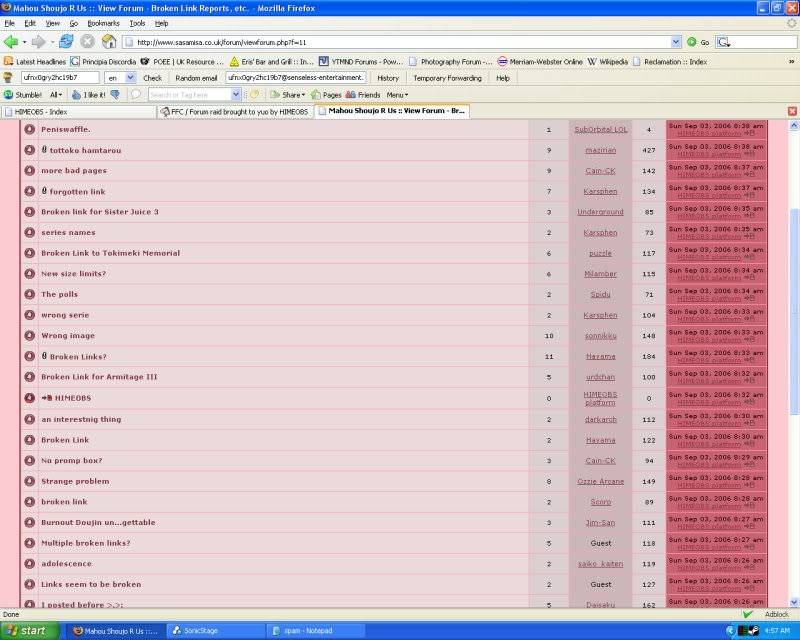This screenshot has height=640, width=800.
Task: Open the author link SubOrbital LOL
Action: coord(601,130)
